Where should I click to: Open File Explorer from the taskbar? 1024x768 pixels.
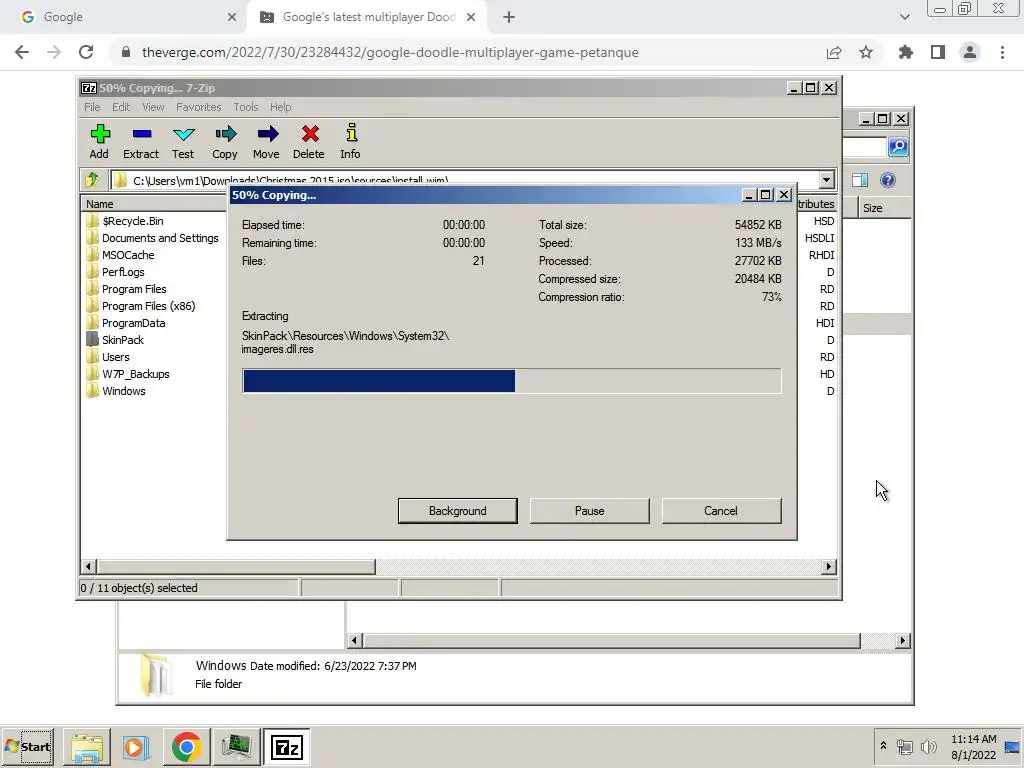(87, 747)
